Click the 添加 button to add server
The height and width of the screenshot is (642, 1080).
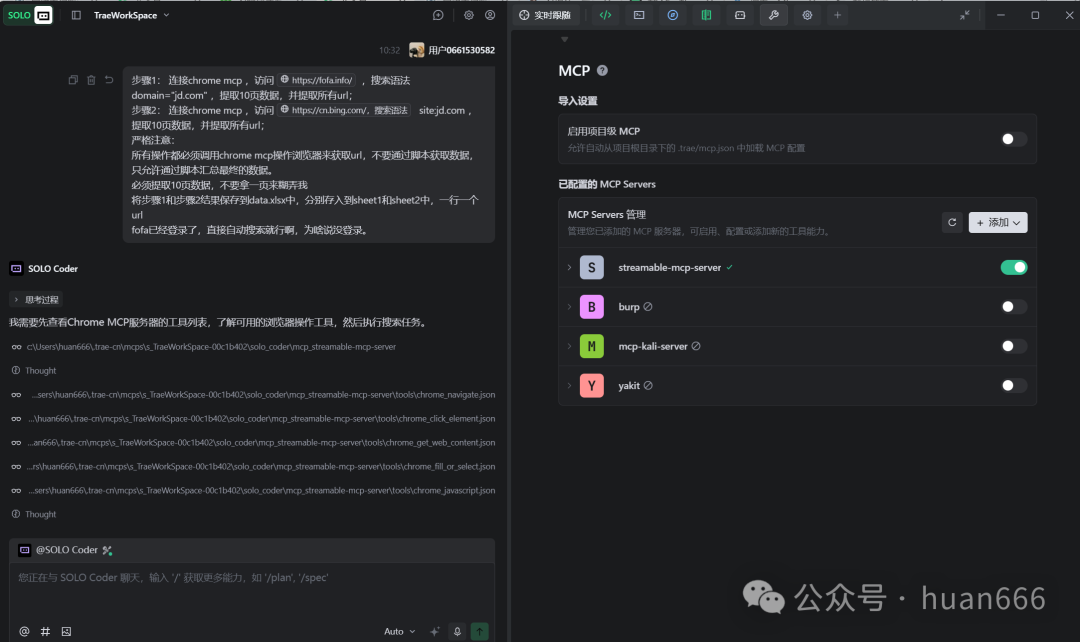click(997, 222)
